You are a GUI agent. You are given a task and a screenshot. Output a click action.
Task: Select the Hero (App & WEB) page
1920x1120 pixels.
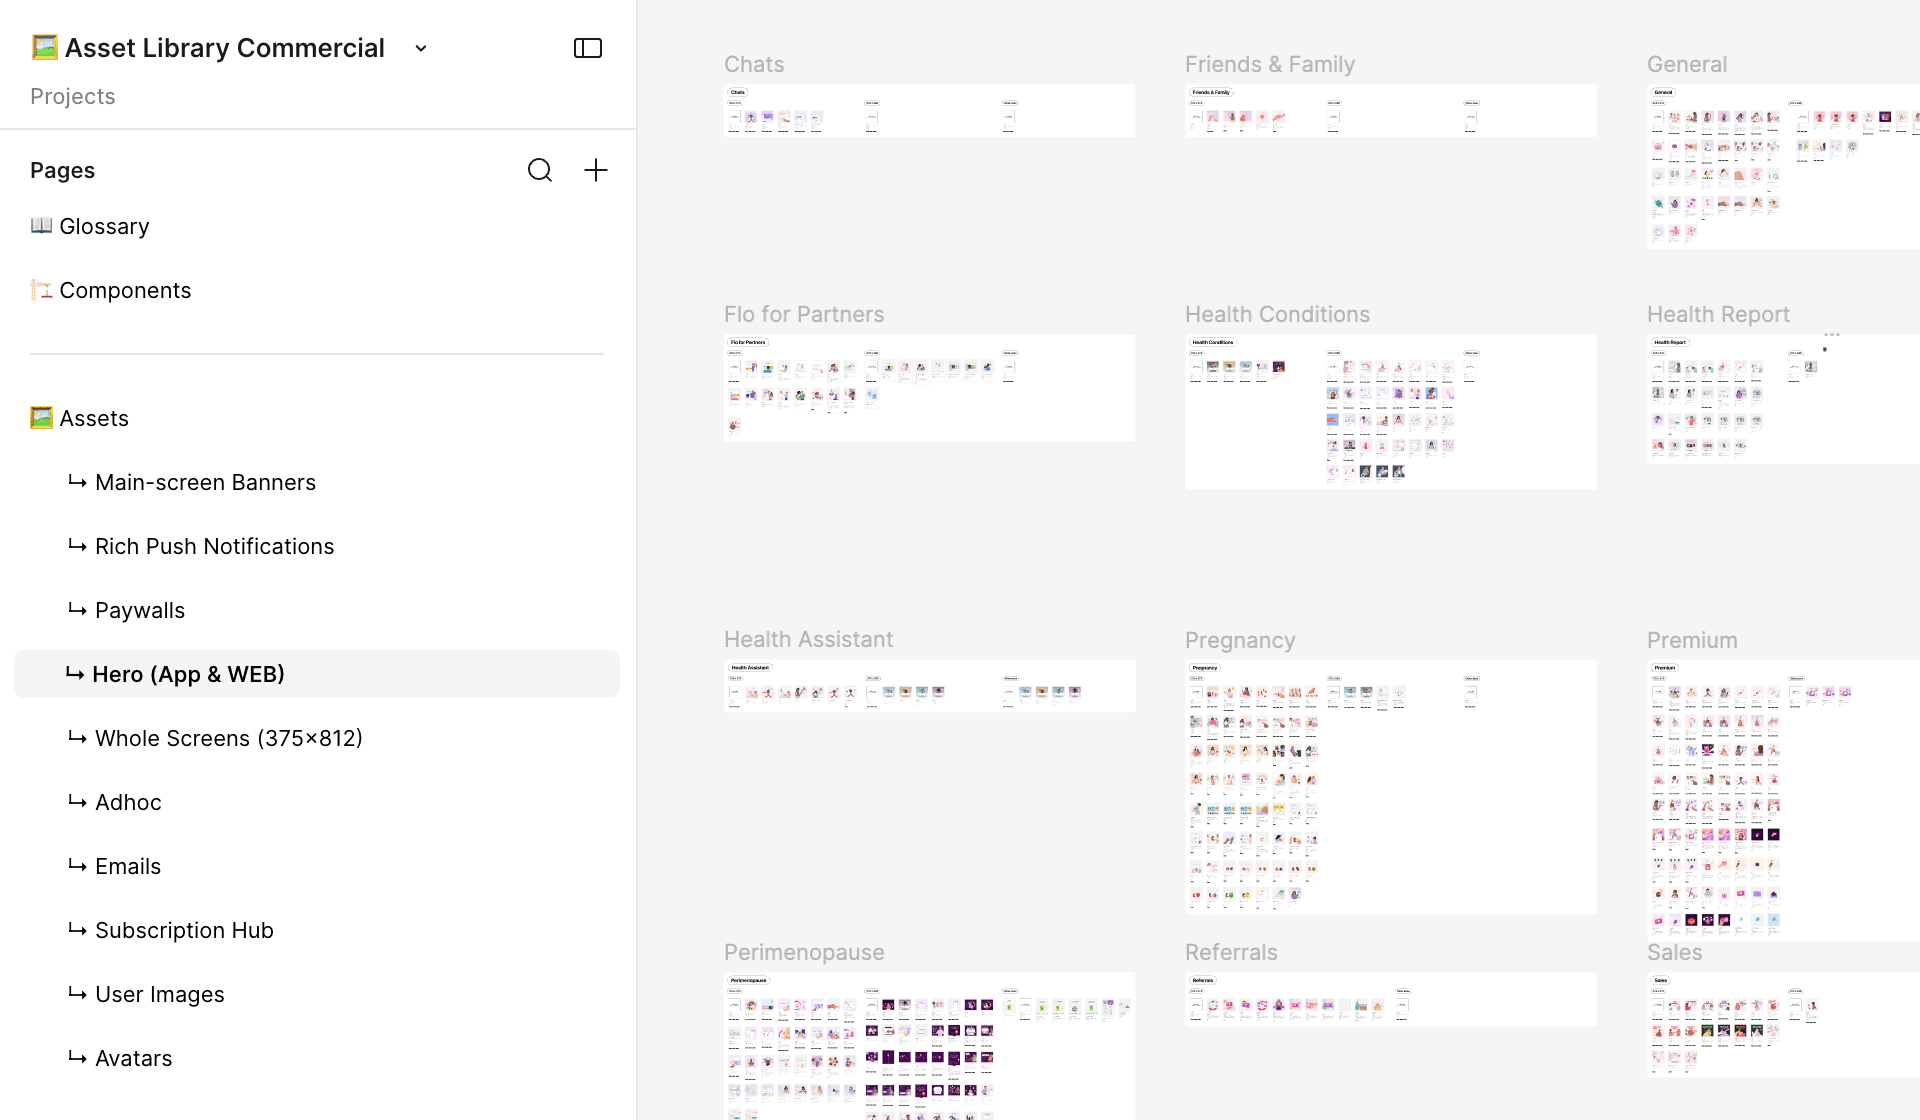coord(317,674)
